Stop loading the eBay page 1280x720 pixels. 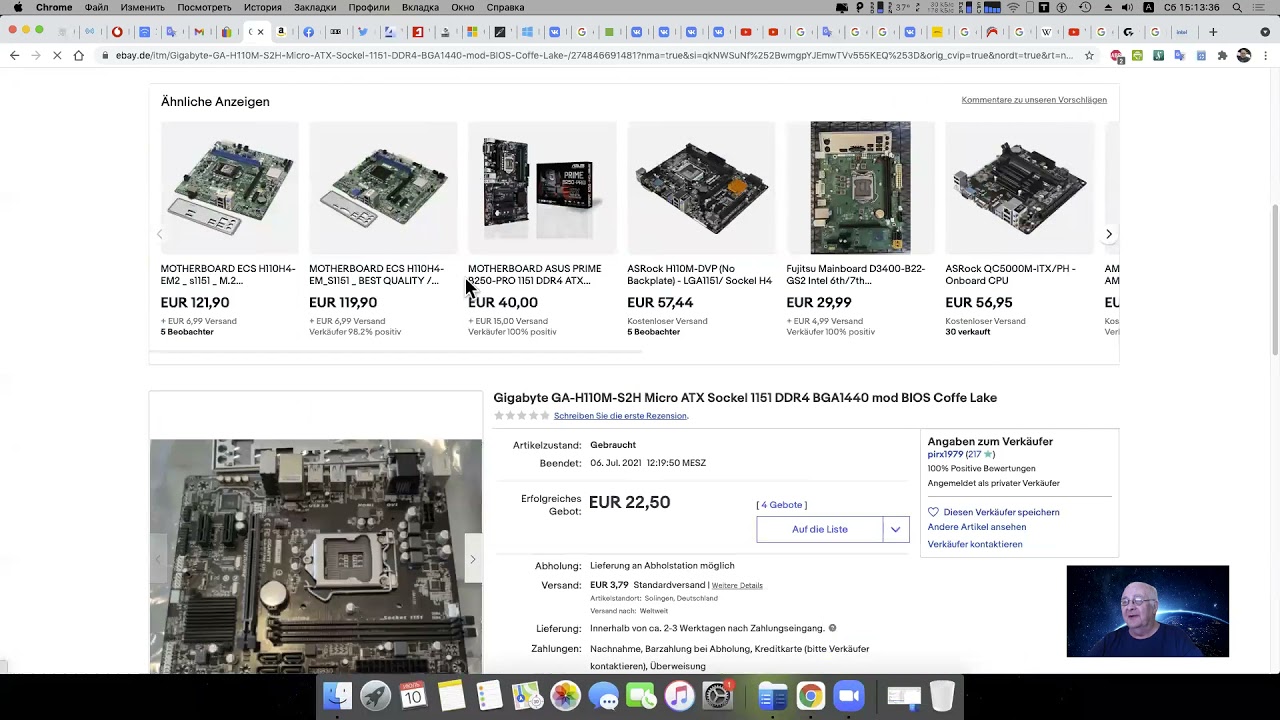56,56
